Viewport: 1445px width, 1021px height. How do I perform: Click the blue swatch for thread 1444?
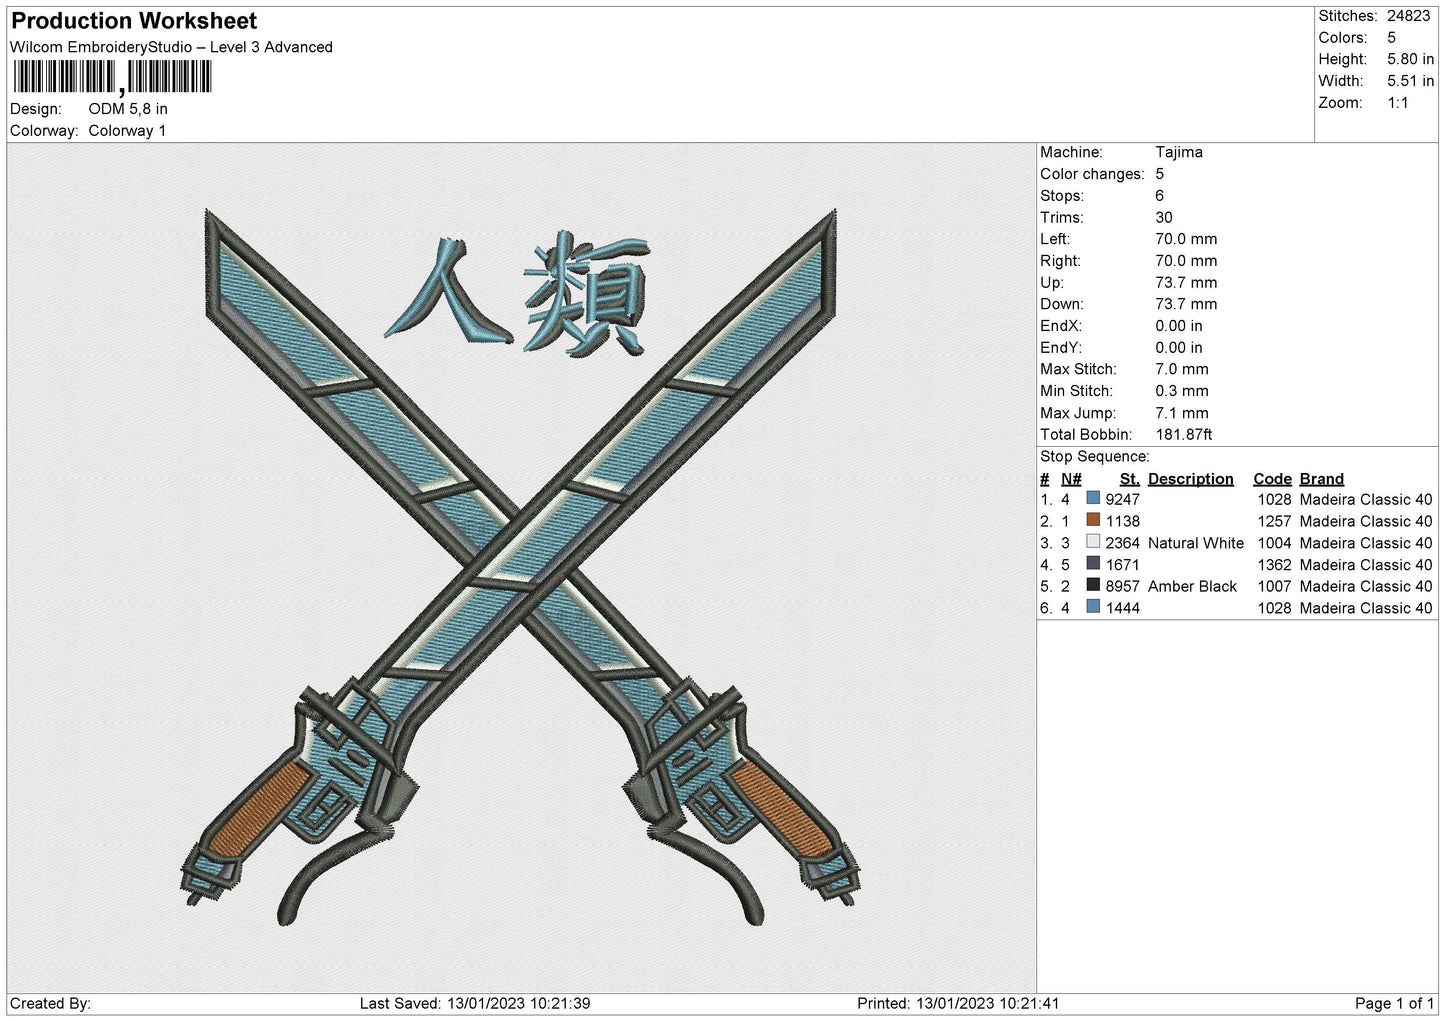[x=1093, y=607]
